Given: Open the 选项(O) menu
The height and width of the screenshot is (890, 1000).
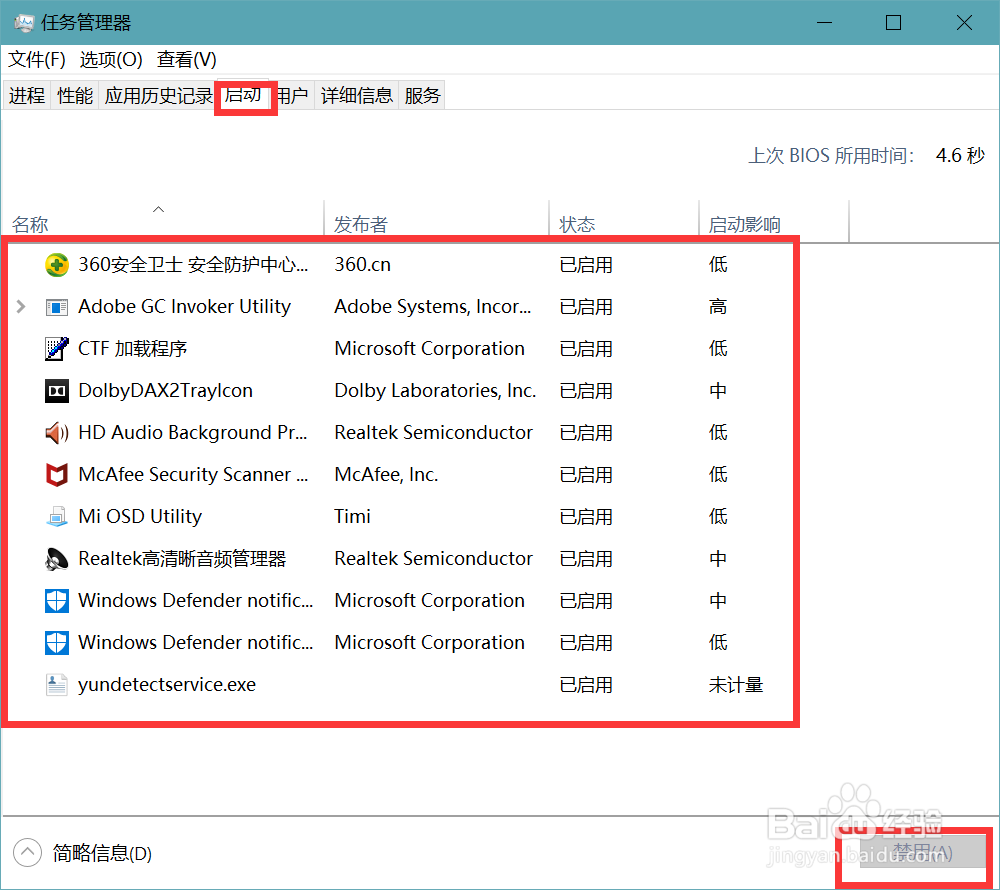Looking at the screenshot, I should pos(110,59).
